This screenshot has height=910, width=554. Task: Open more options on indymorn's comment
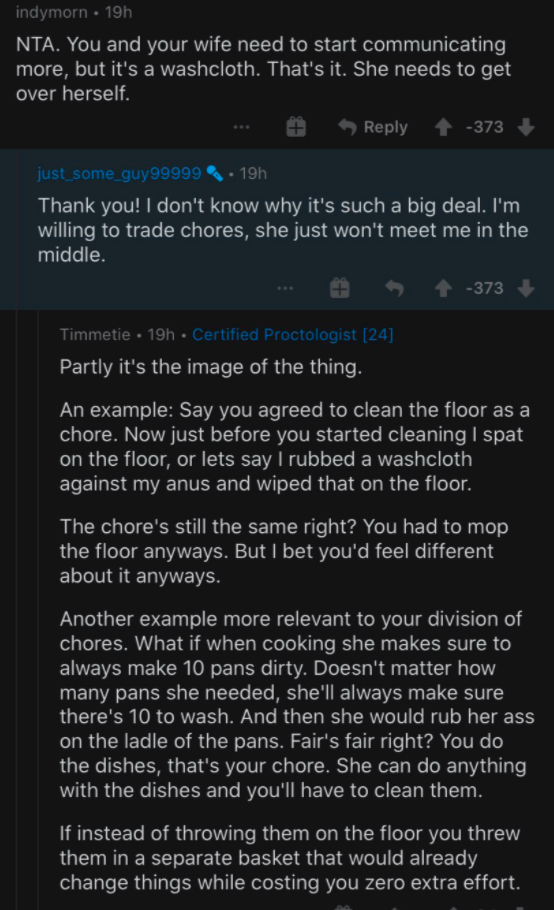point(241,127)
